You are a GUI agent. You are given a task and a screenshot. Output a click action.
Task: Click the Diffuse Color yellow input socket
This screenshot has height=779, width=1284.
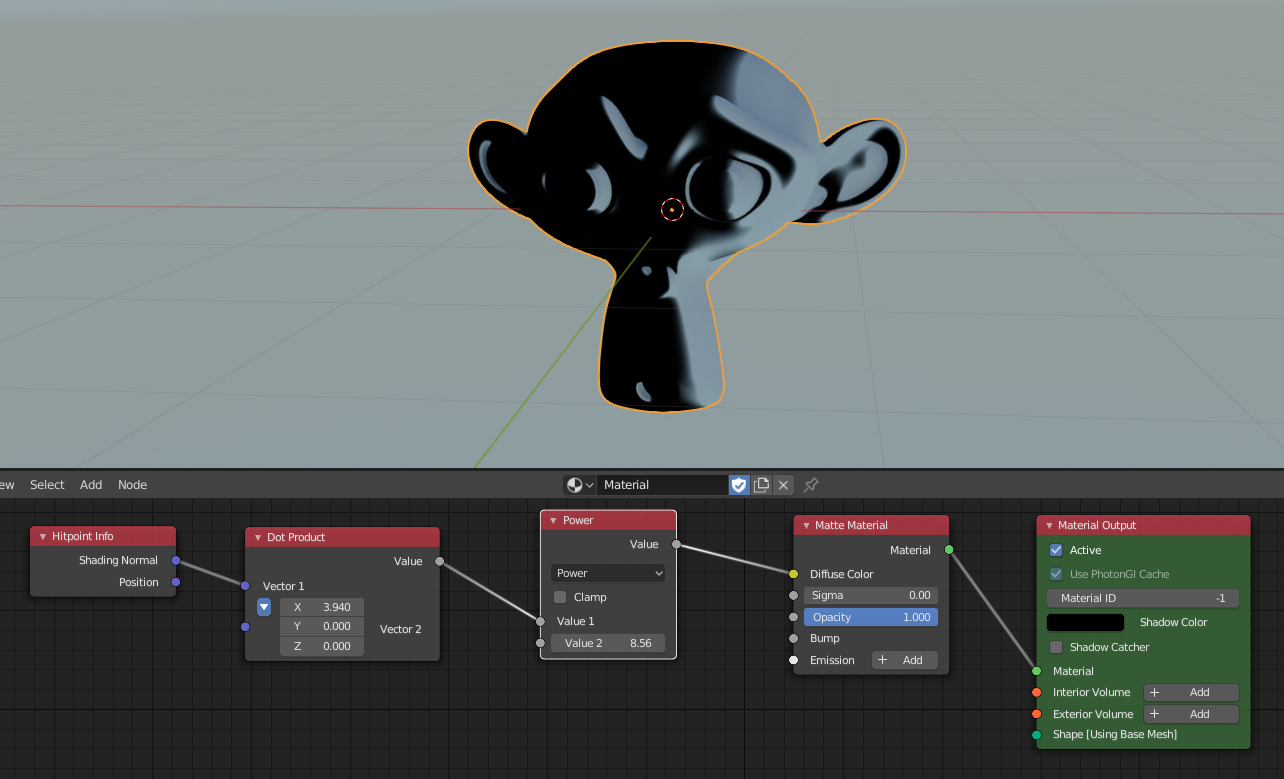pos(793,574)
